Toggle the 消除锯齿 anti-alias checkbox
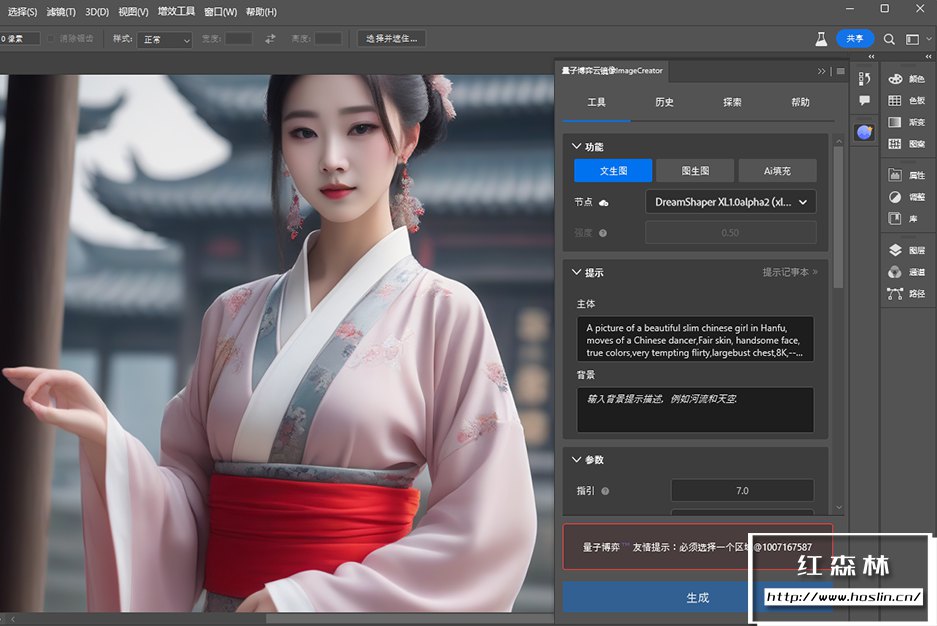Image resolution: width=937 pixels, height=626 pixels. click(52, 39)
